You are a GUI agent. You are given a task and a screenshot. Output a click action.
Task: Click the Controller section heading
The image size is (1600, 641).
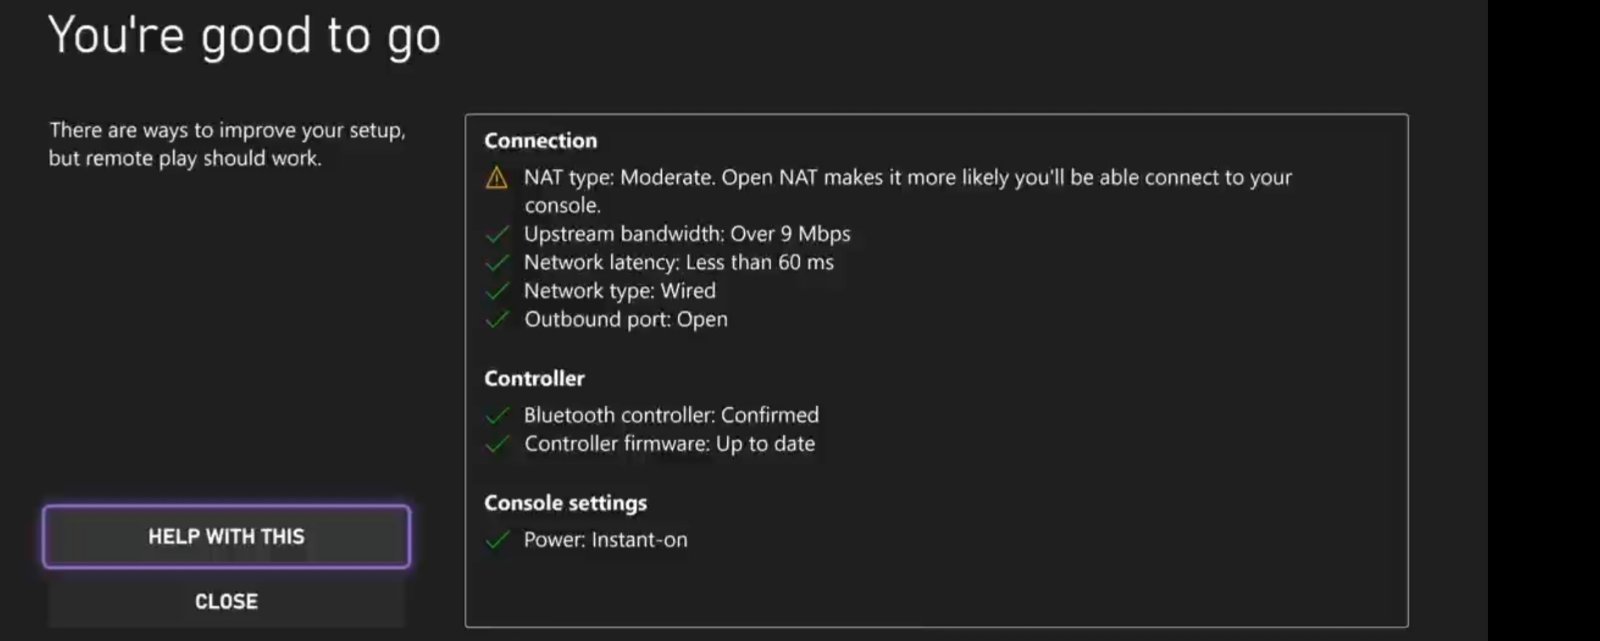pyautogui.click(x=534, y=379)
